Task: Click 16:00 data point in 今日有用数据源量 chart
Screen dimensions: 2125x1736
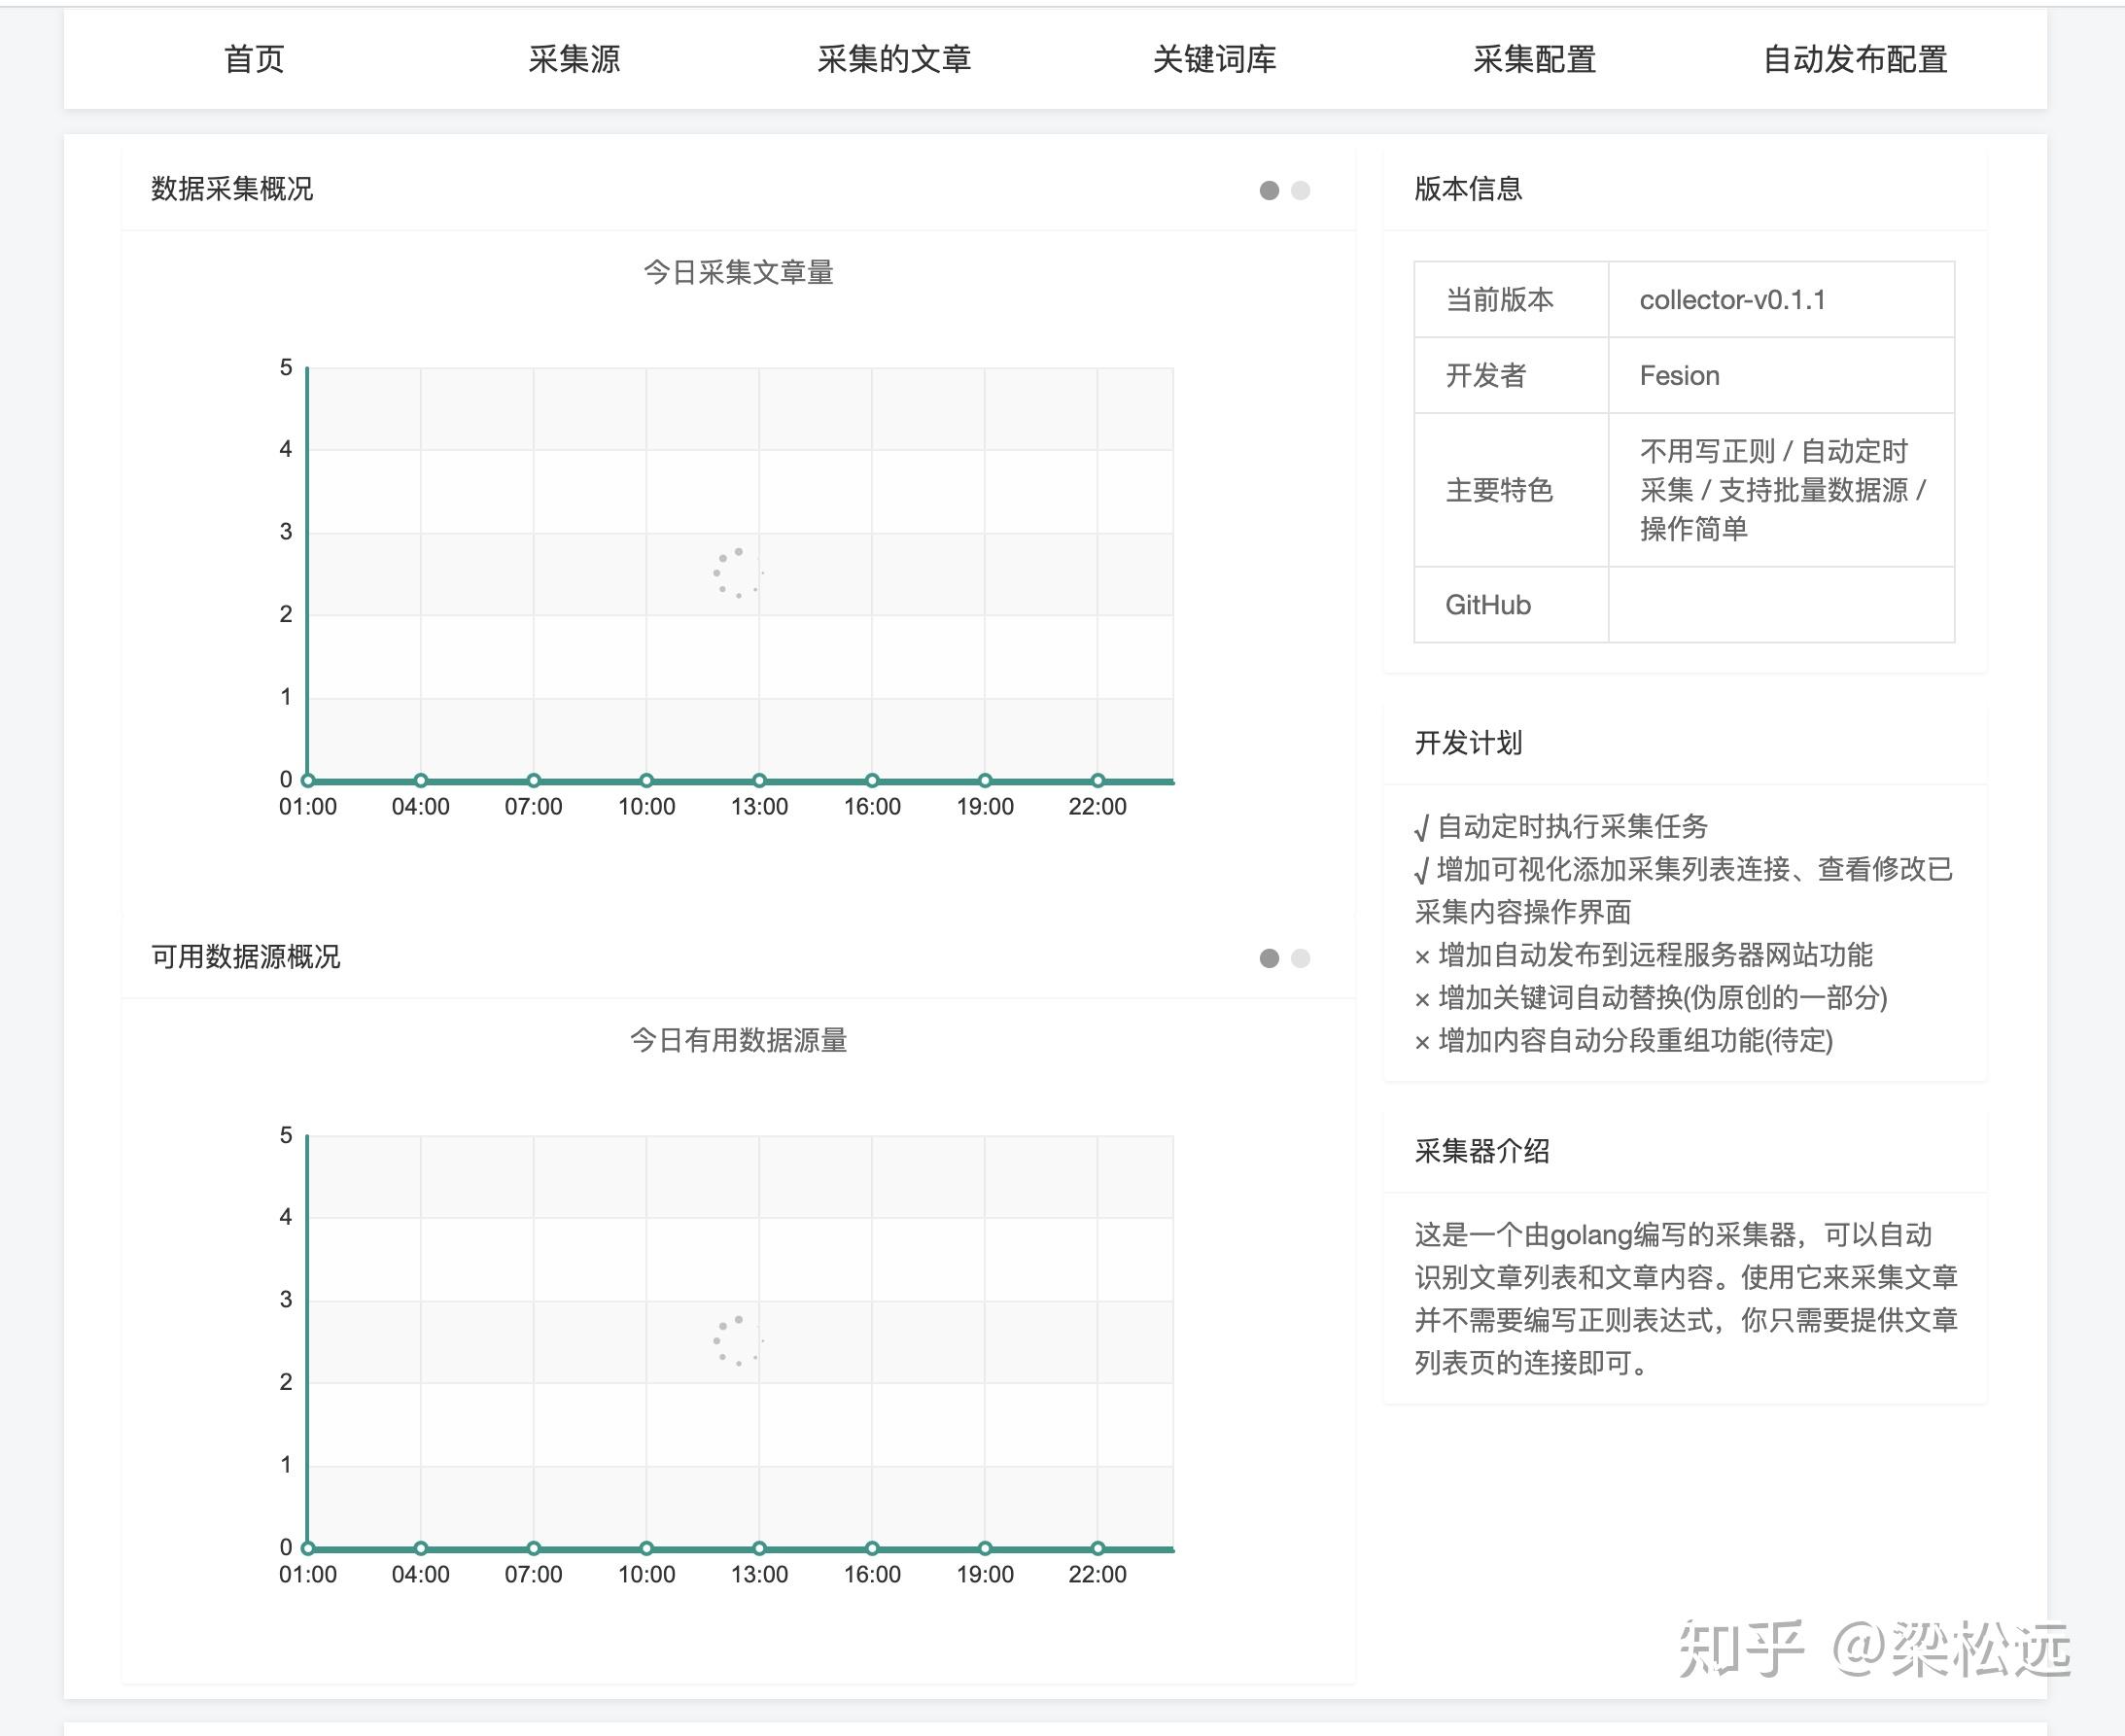Action: point(872,1548)
